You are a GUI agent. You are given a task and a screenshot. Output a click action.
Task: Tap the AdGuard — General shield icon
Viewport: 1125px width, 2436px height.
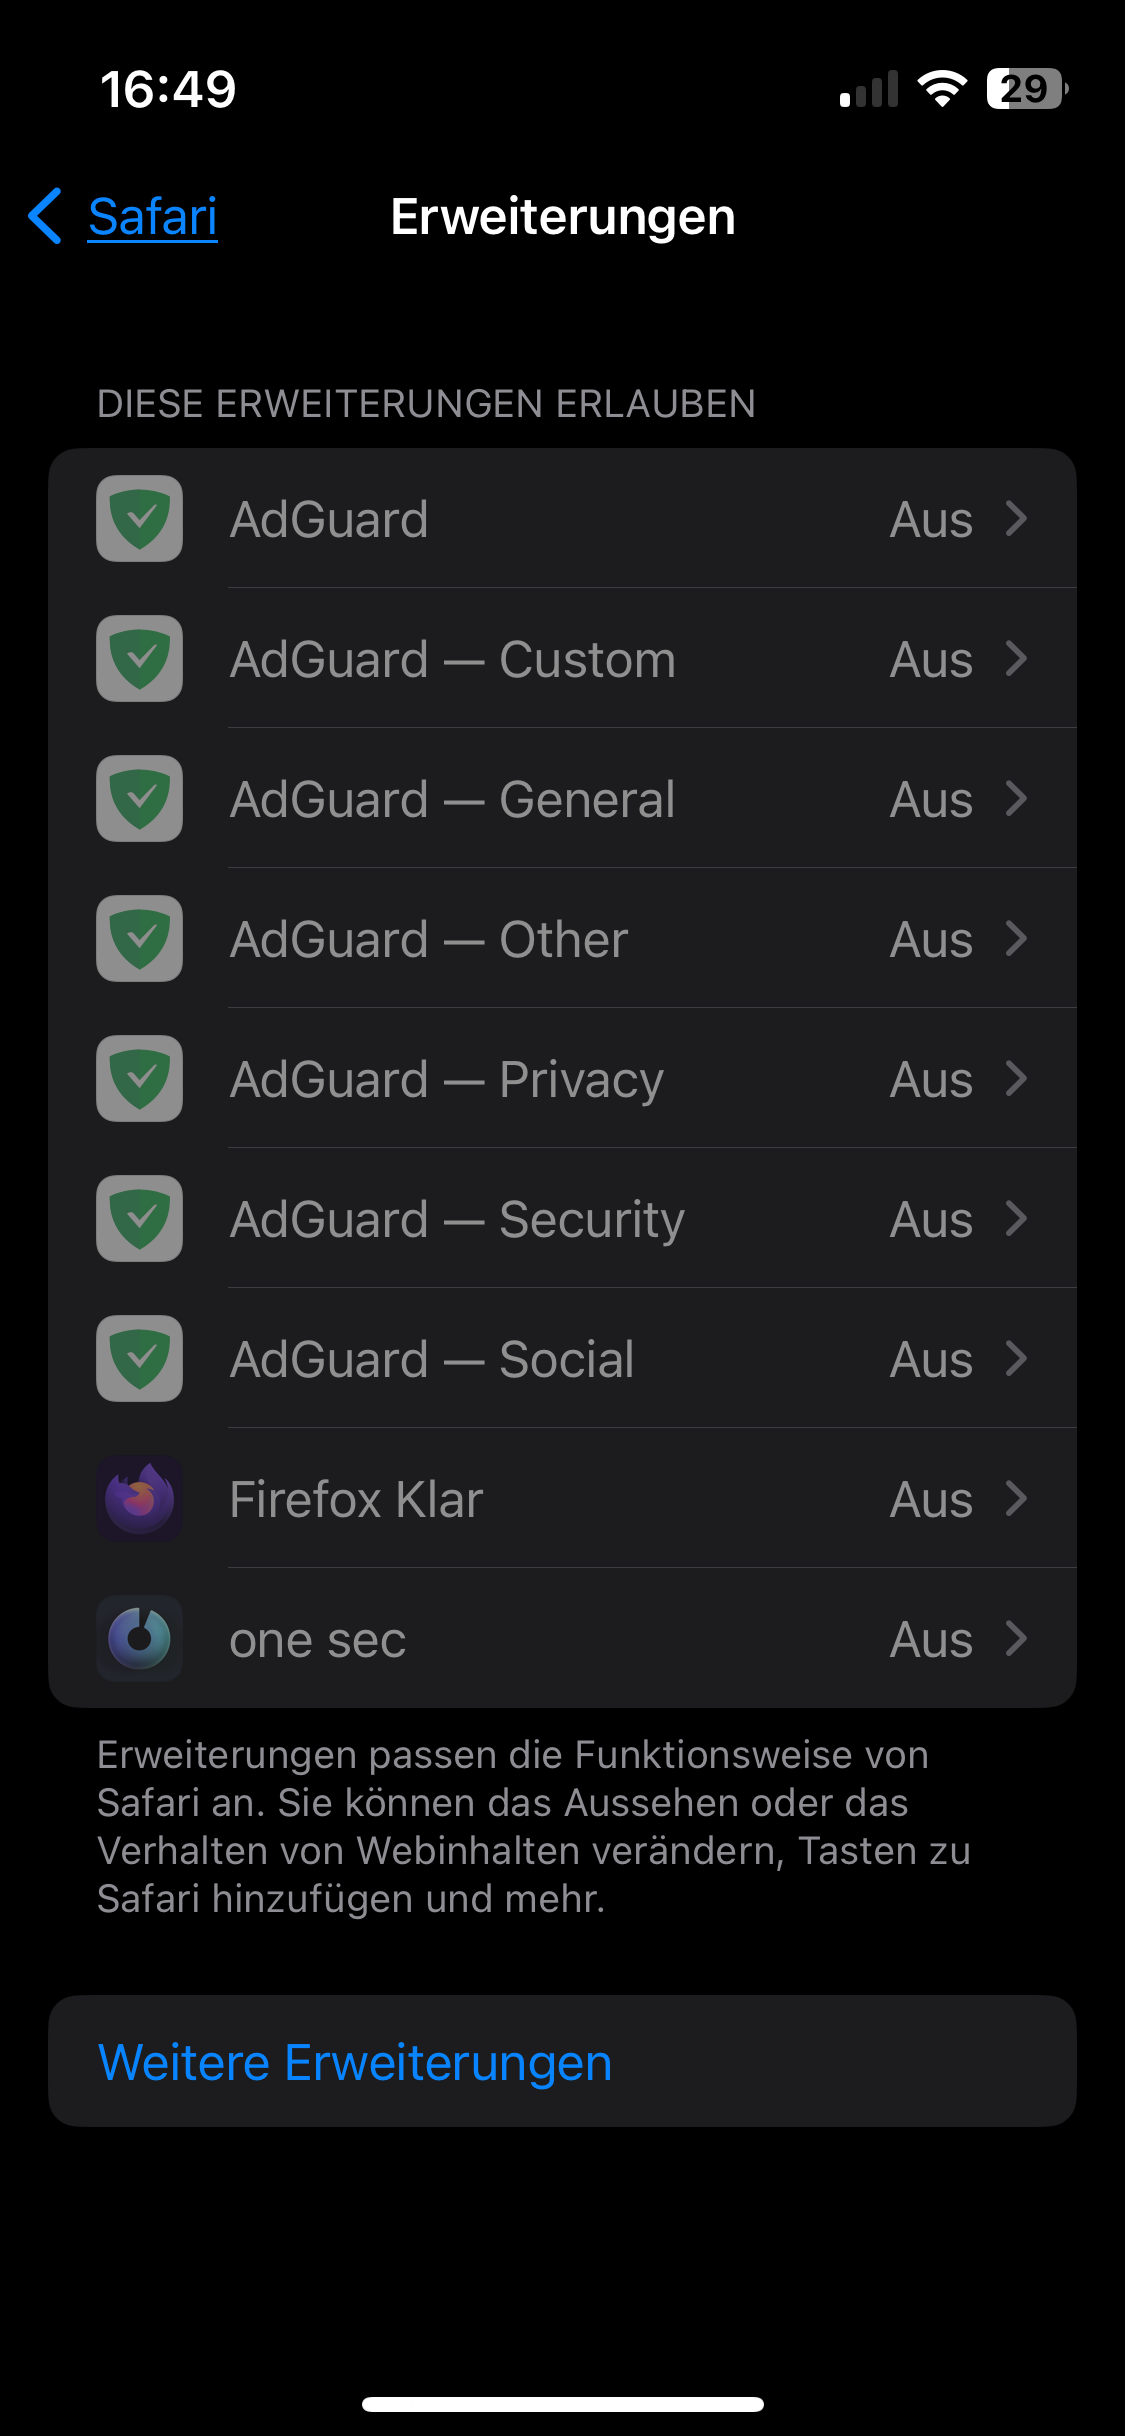point(139,798)
